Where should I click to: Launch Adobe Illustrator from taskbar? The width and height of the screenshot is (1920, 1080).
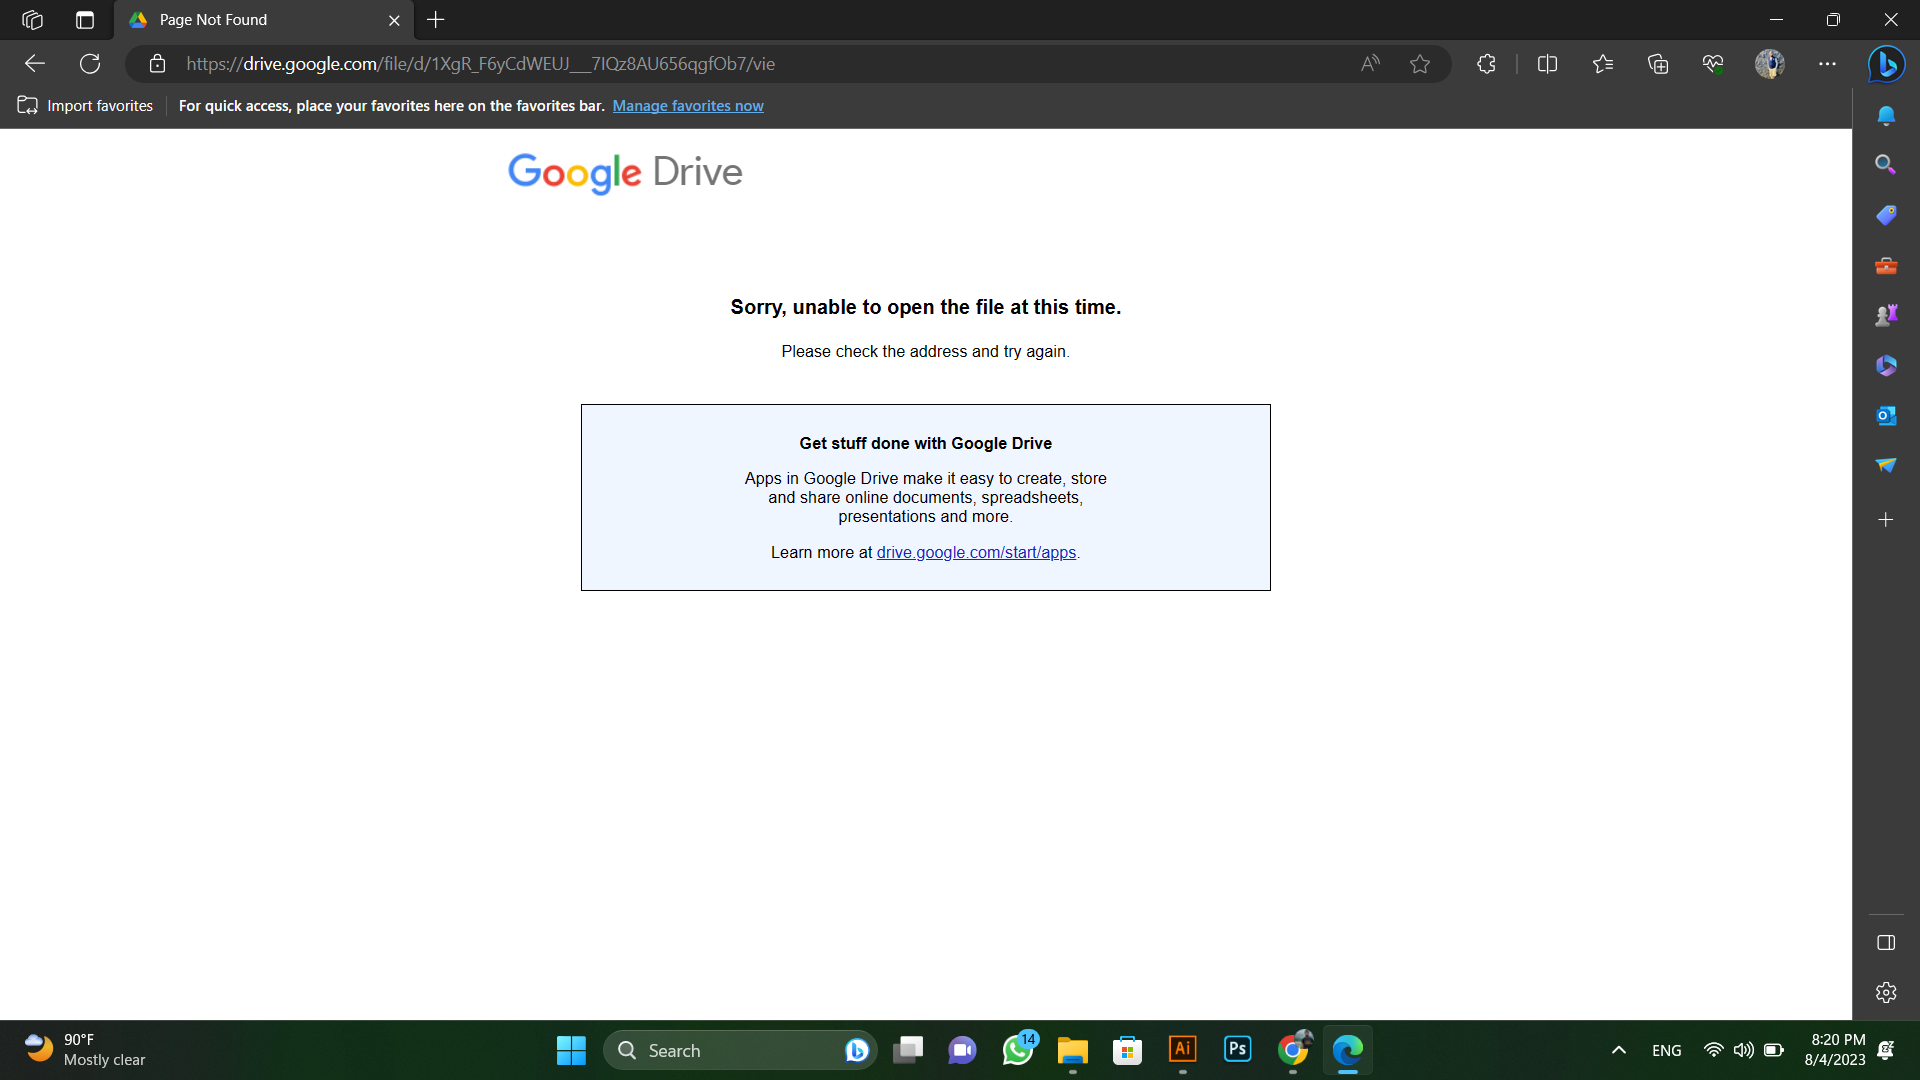(x=1183, y=1050)
